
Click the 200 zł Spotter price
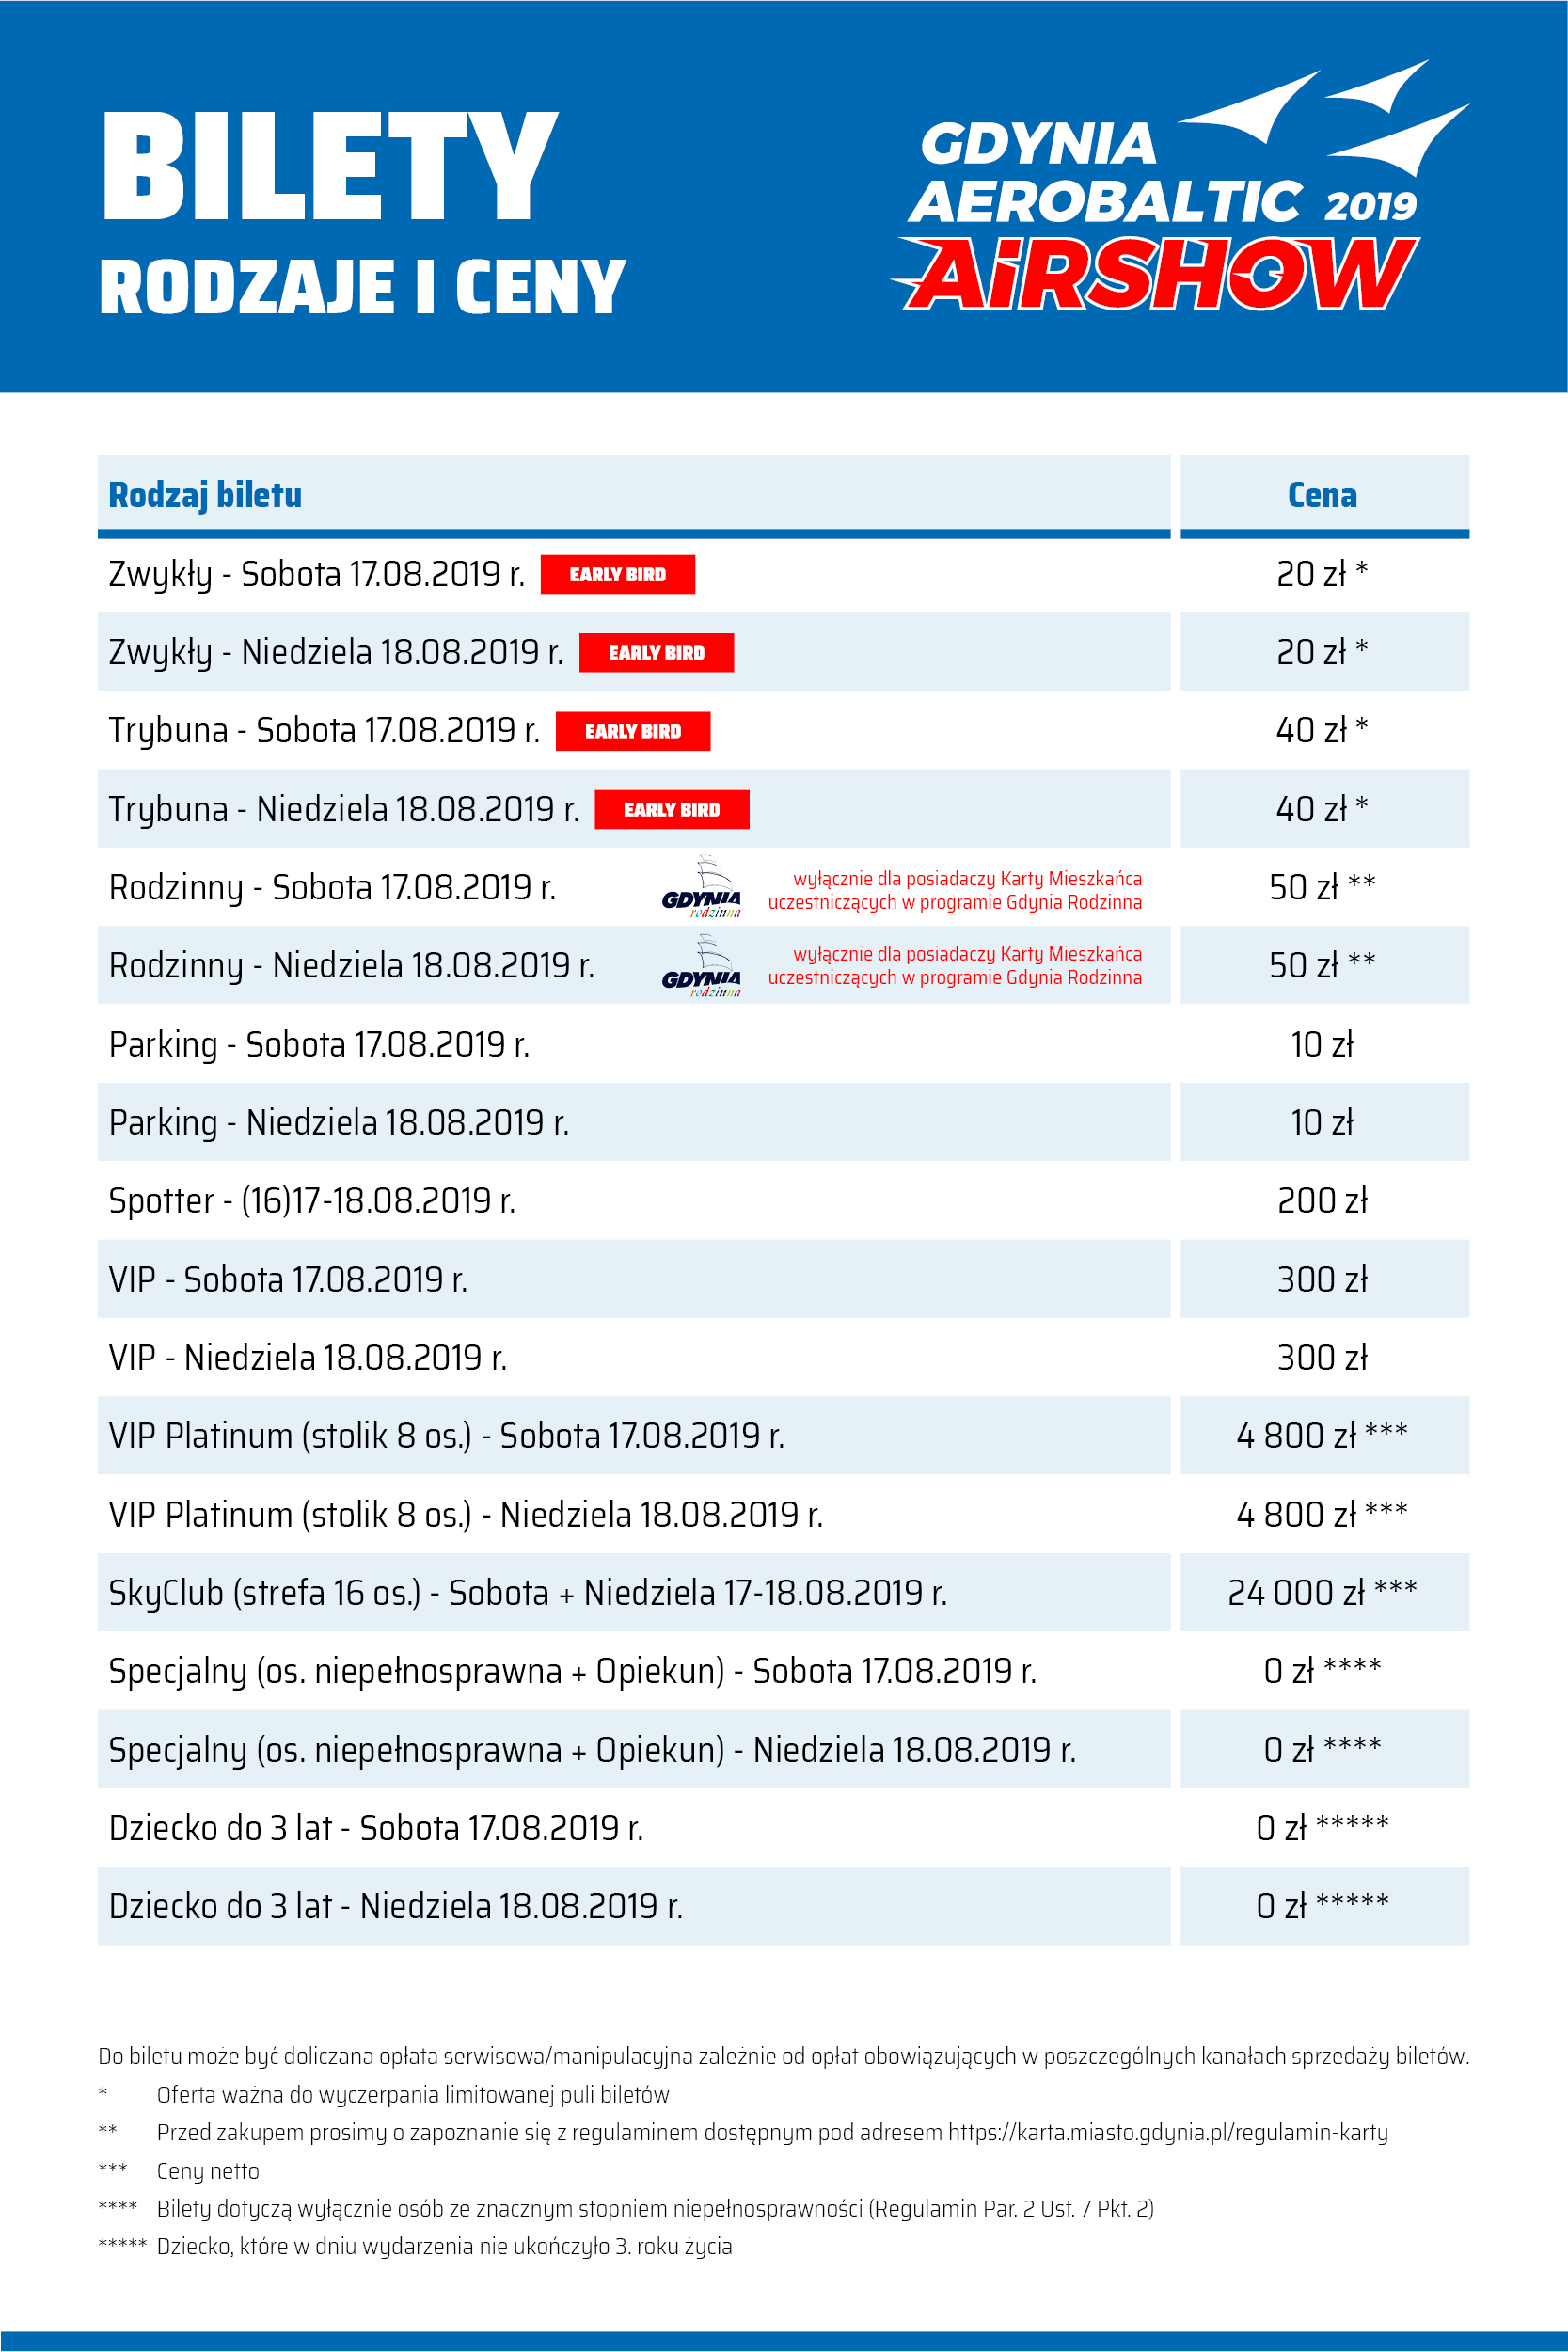coord(1322,1201)
